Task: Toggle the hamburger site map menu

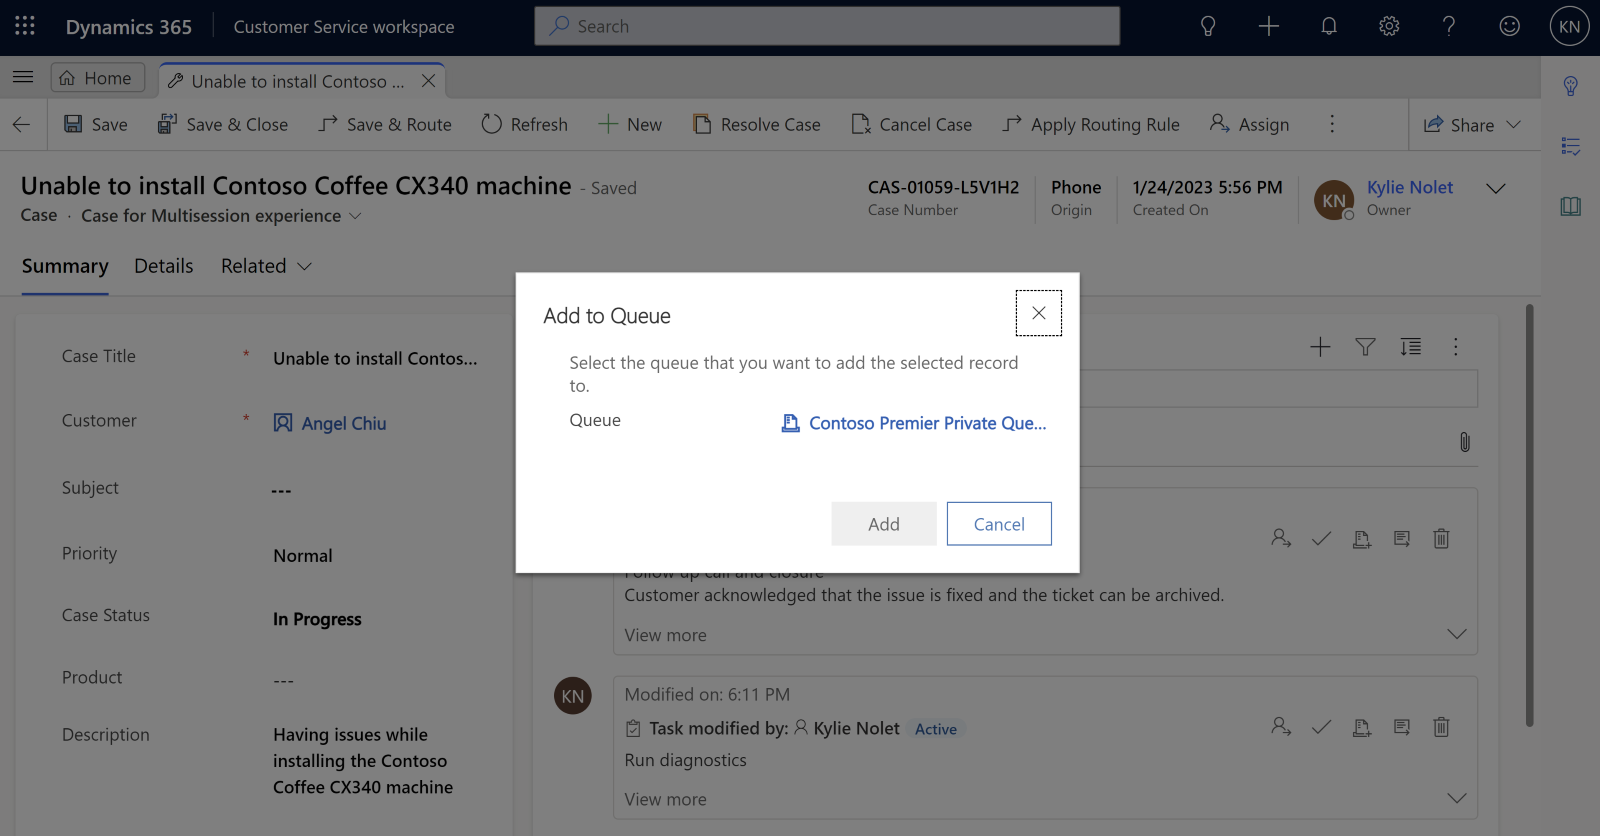Action: click(23, 77)
